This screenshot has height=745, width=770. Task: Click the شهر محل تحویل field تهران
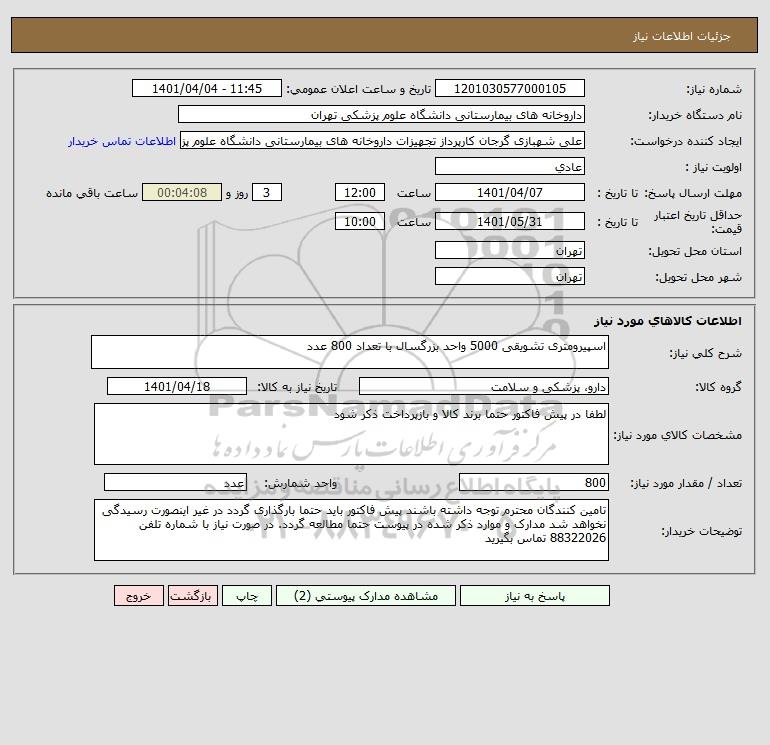(x=510, y=276)
